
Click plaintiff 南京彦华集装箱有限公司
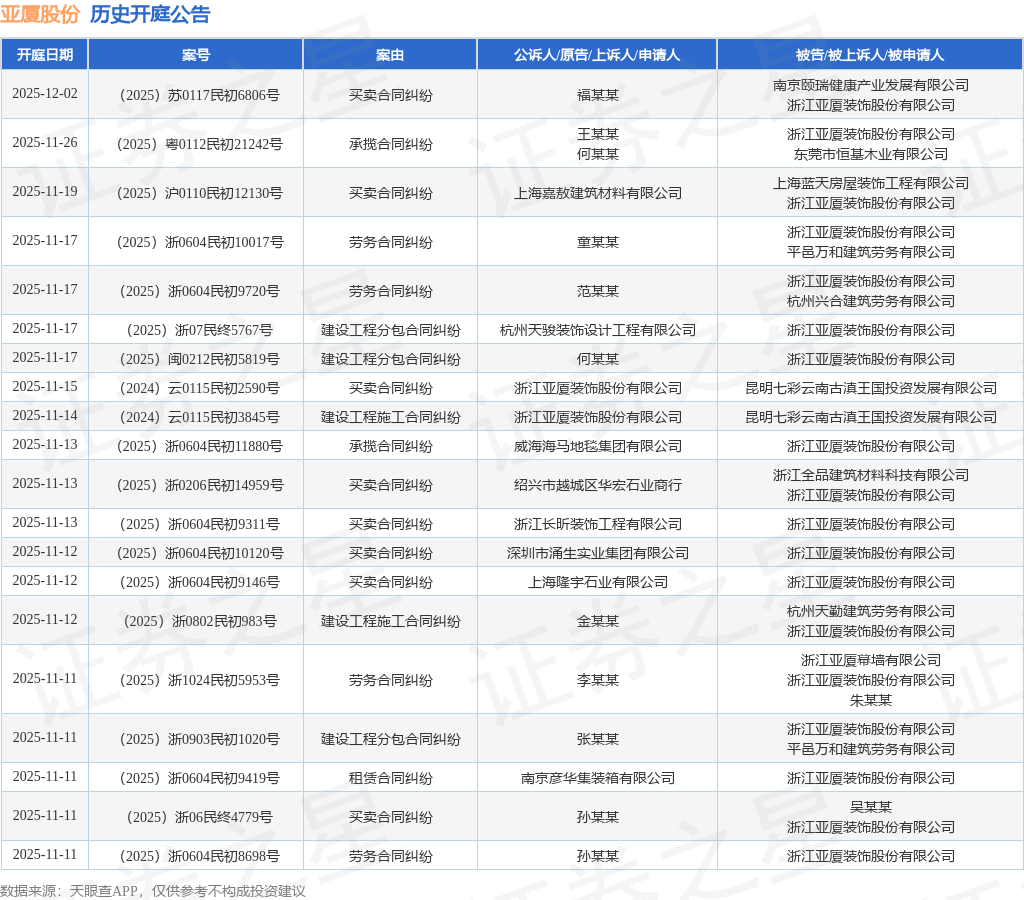(x=597, y=779)
